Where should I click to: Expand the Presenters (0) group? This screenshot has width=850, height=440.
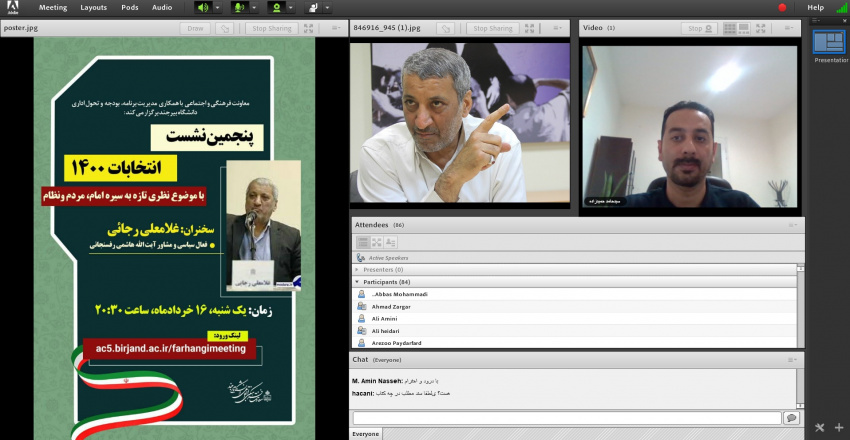357,269
